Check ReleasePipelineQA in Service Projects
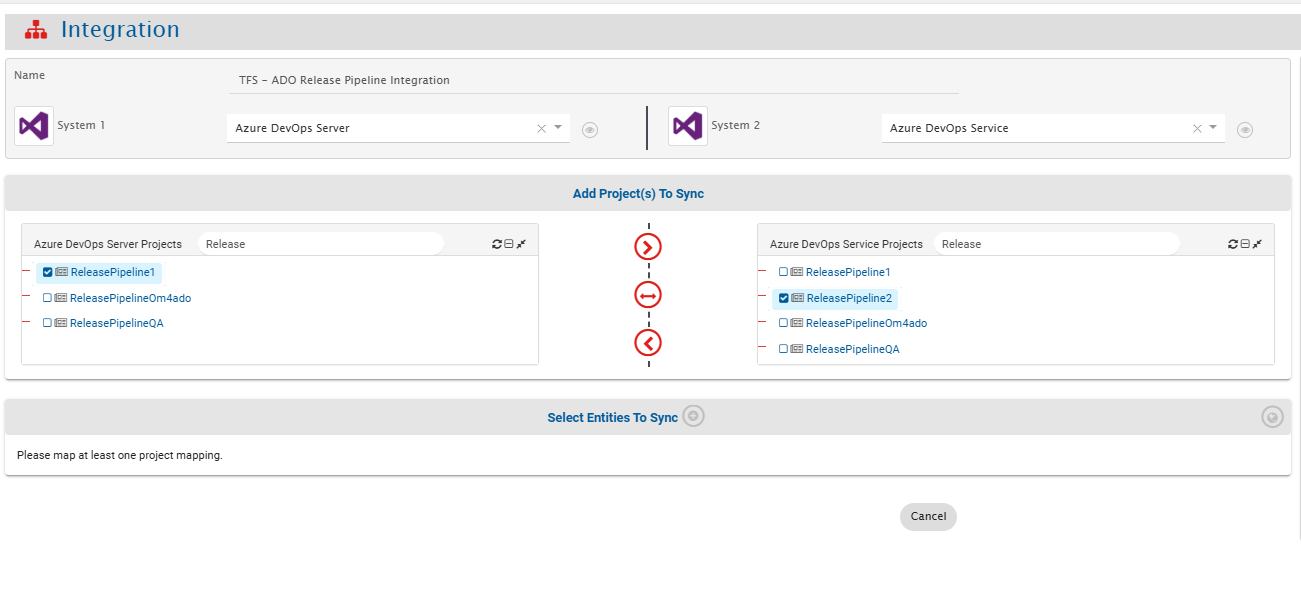The image size is (1301, 595). click(783, 349)
